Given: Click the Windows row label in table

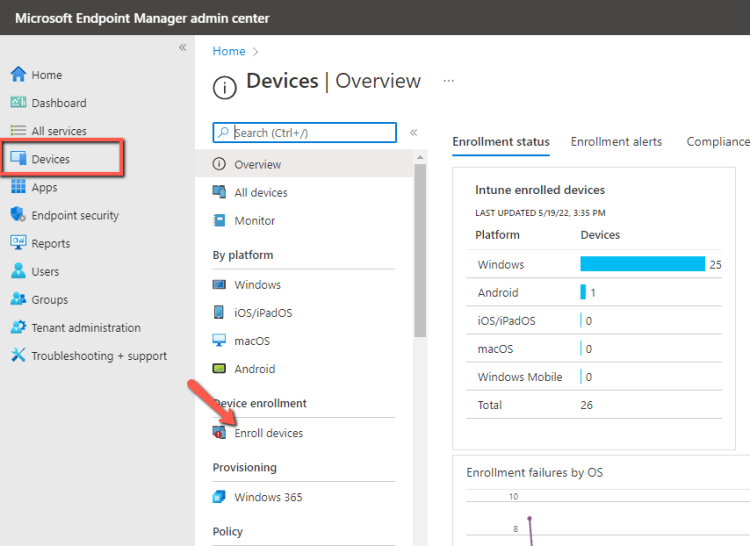Looking at the screenshot, I should click(501, 264).
